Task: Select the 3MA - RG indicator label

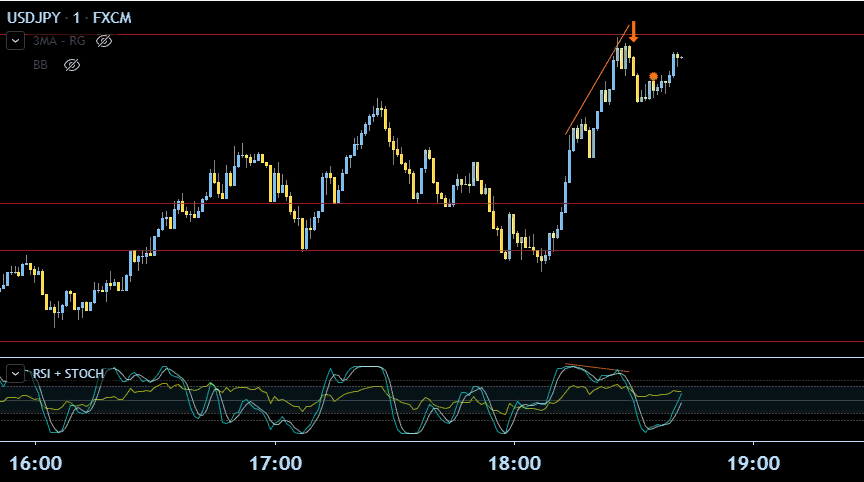Action: tap(59, 41)
